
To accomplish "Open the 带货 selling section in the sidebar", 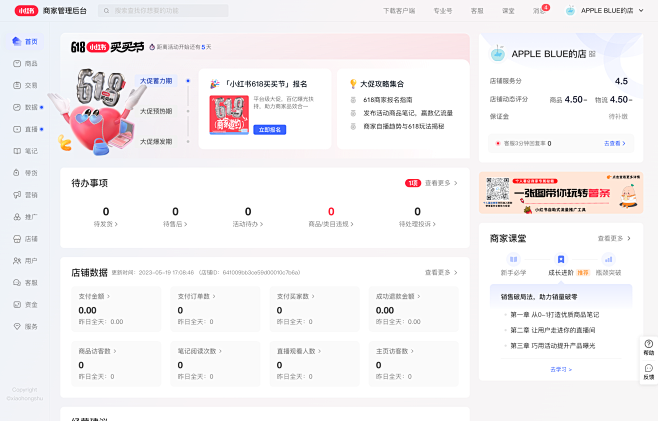I will tap(26, 173).
